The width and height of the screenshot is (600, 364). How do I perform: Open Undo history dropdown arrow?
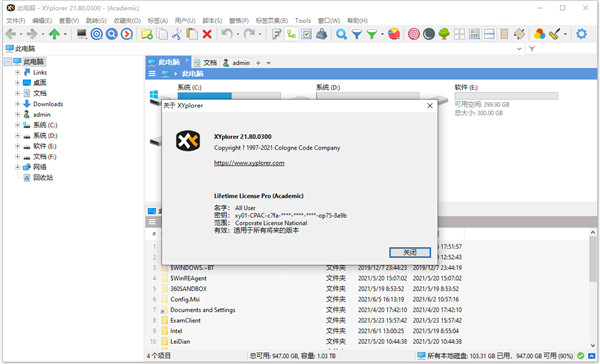(x=238, y=34)
